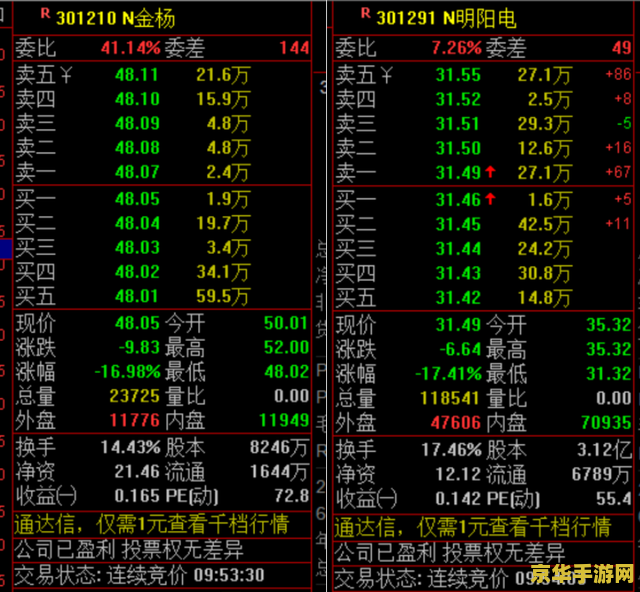Select buy-two price 31.45
Screen dimensions: 640x592
click(458, 224)
